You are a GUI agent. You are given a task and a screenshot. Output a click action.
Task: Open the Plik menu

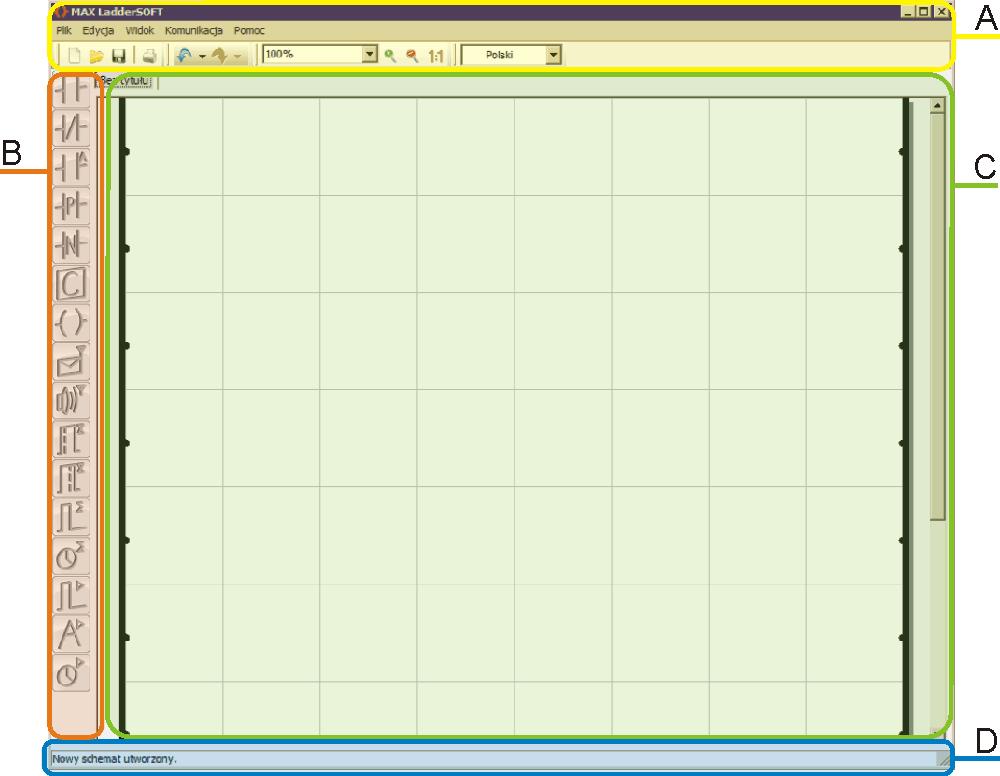point(64,30)
